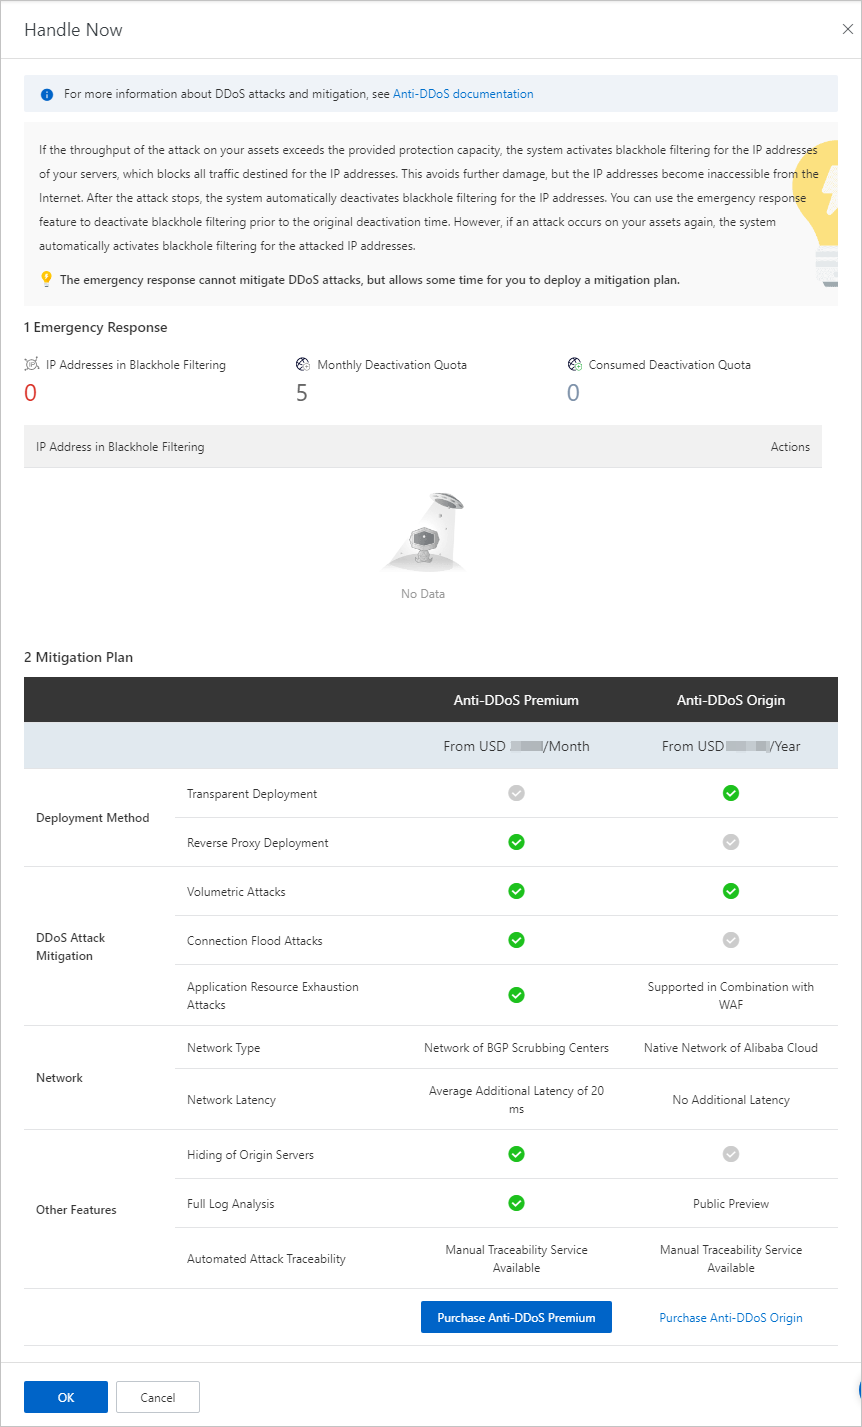Click the yellow lightbulb tip icon
862x1427 pixels.
[46, 279]
